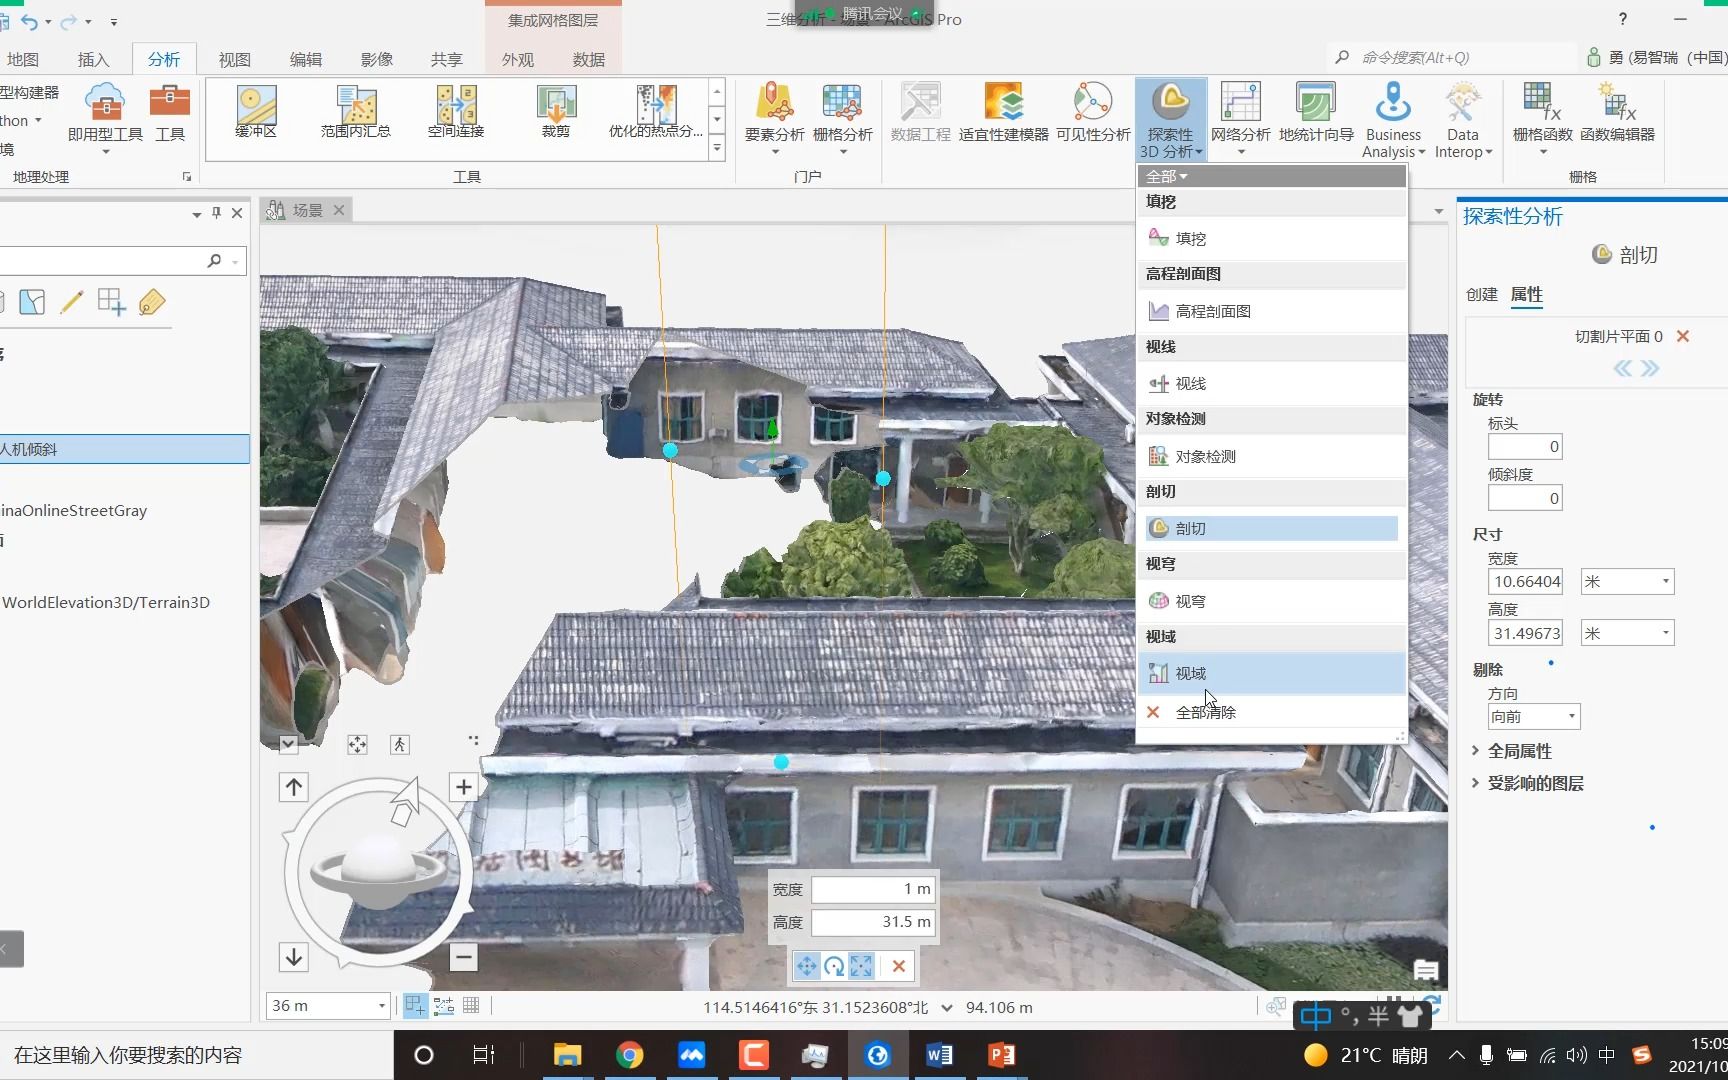Open Chrome from the Windows taskbar

(x=629, y=1055)
